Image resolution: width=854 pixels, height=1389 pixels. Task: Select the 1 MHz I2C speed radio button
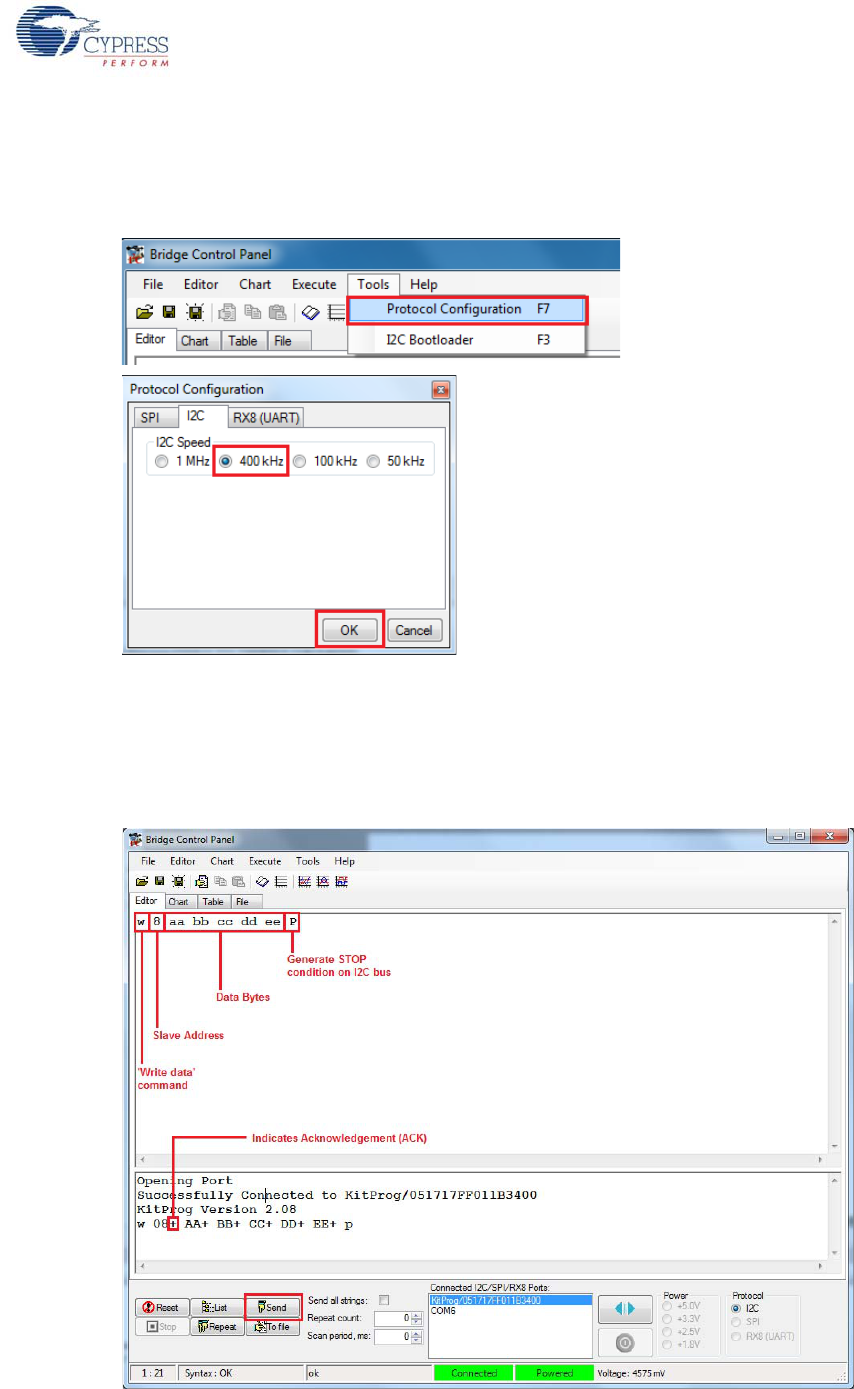(161, 461)
